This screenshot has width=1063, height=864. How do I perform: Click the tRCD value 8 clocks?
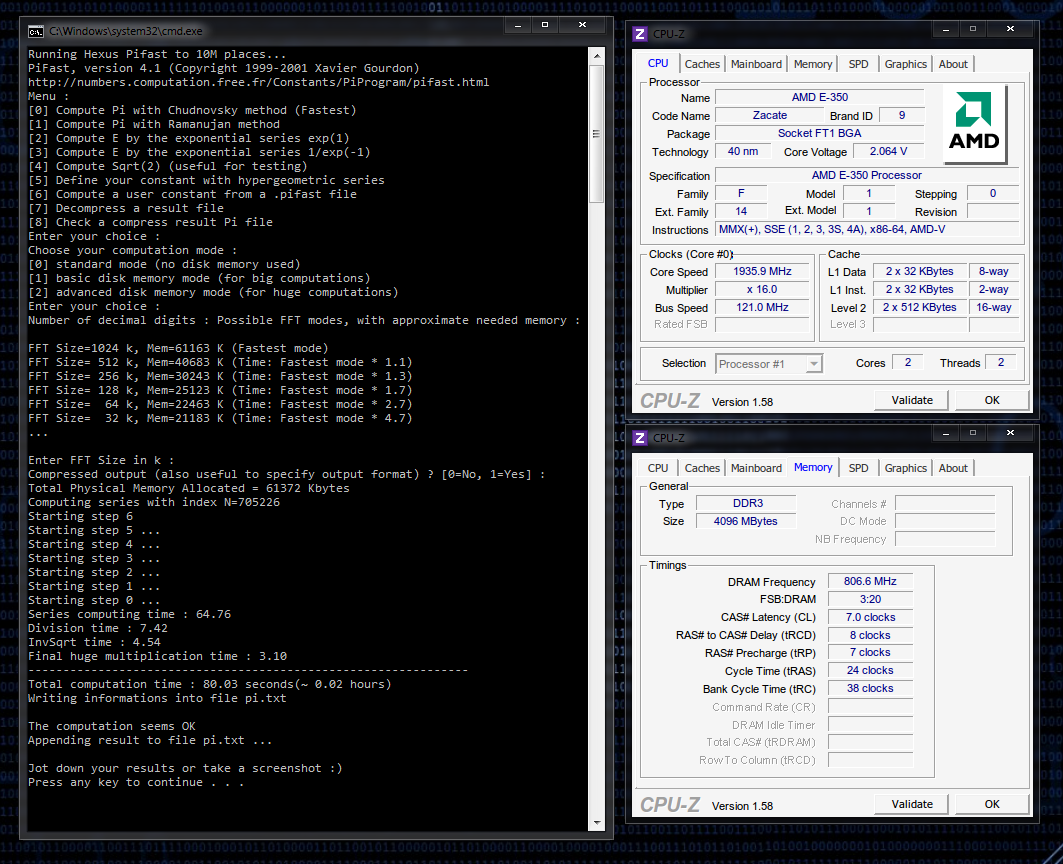pos(870,635)
